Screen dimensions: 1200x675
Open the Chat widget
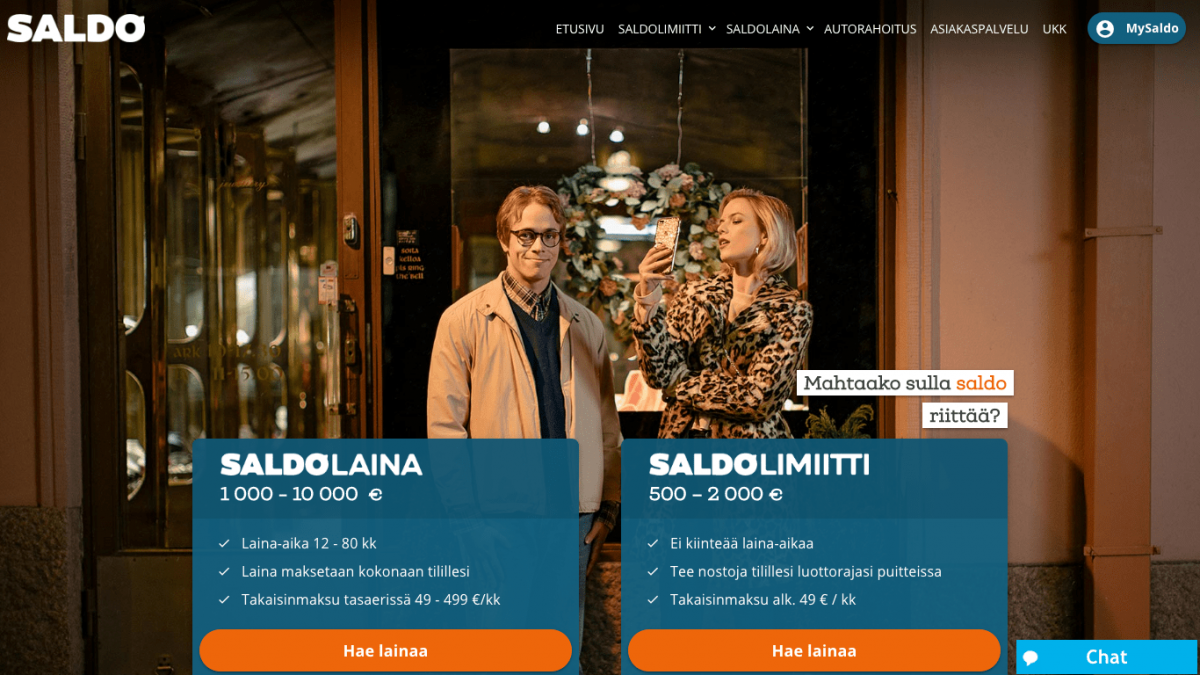(1106, 657)
